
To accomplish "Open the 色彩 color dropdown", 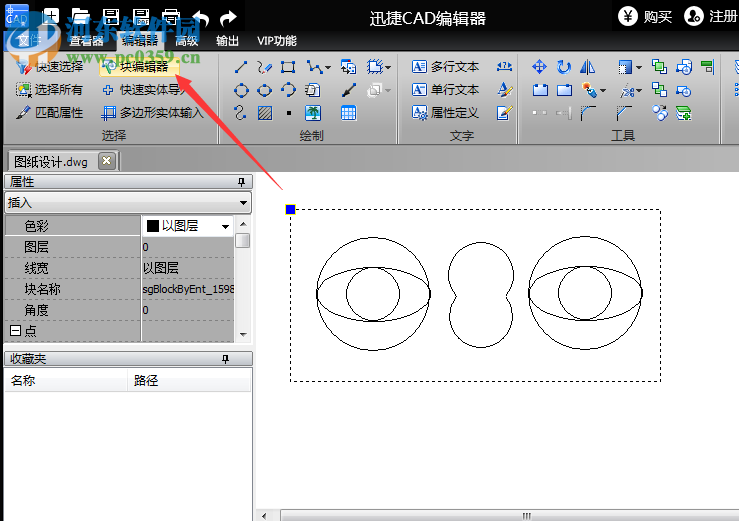I will point(225,226).
